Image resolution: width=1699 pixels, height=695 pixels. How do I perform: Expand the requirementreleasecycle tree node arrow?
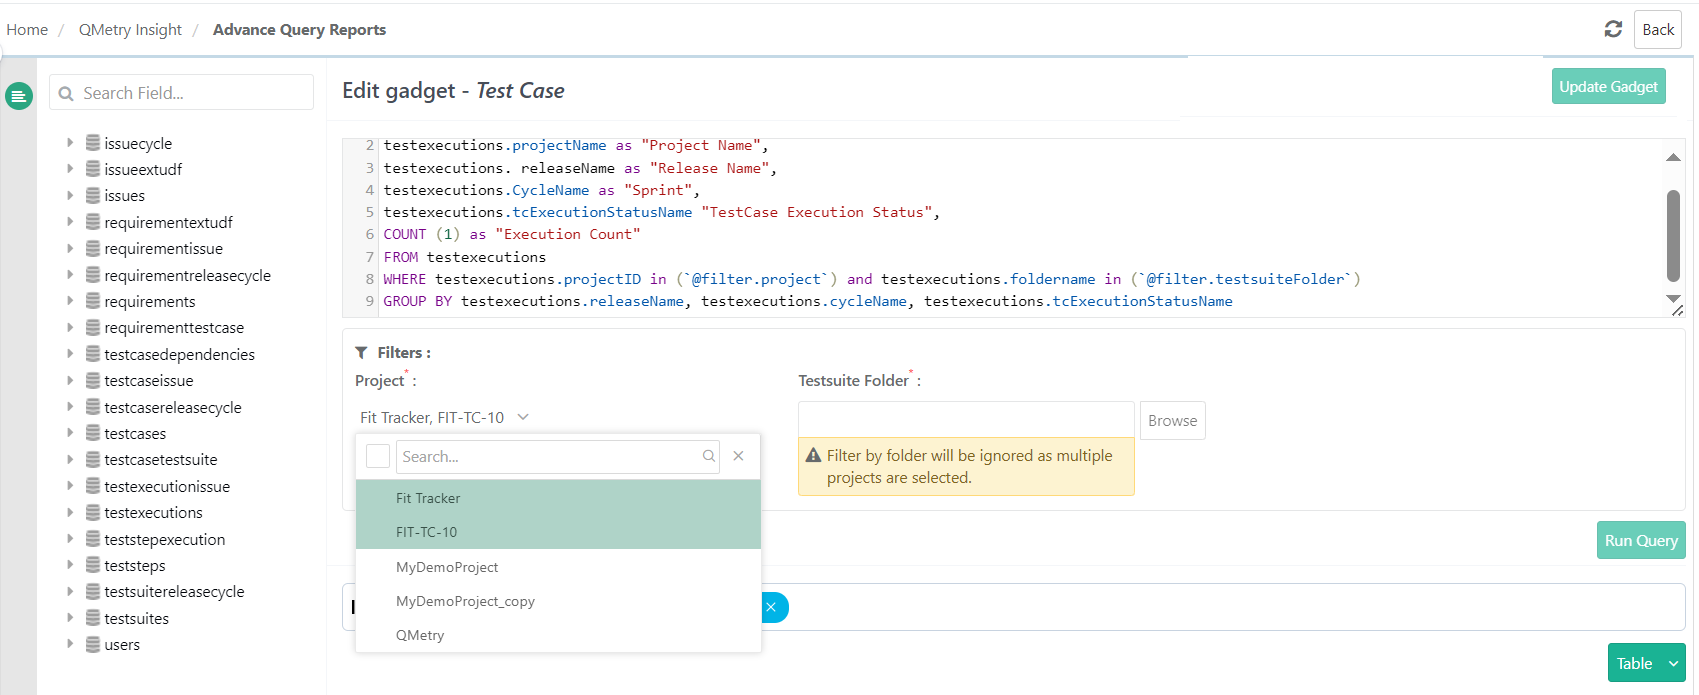pos(70,275)
